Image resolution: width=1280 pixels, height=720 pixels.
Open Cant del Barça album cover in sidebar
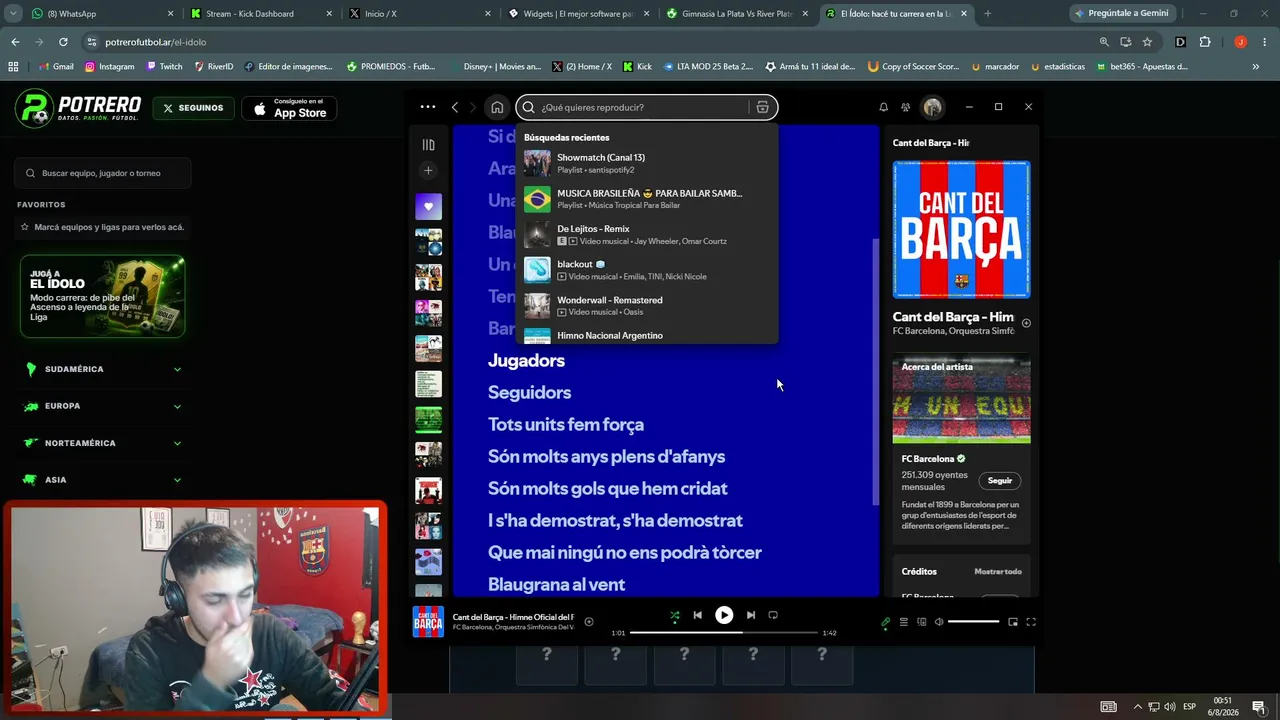click(x=961, y=230)
